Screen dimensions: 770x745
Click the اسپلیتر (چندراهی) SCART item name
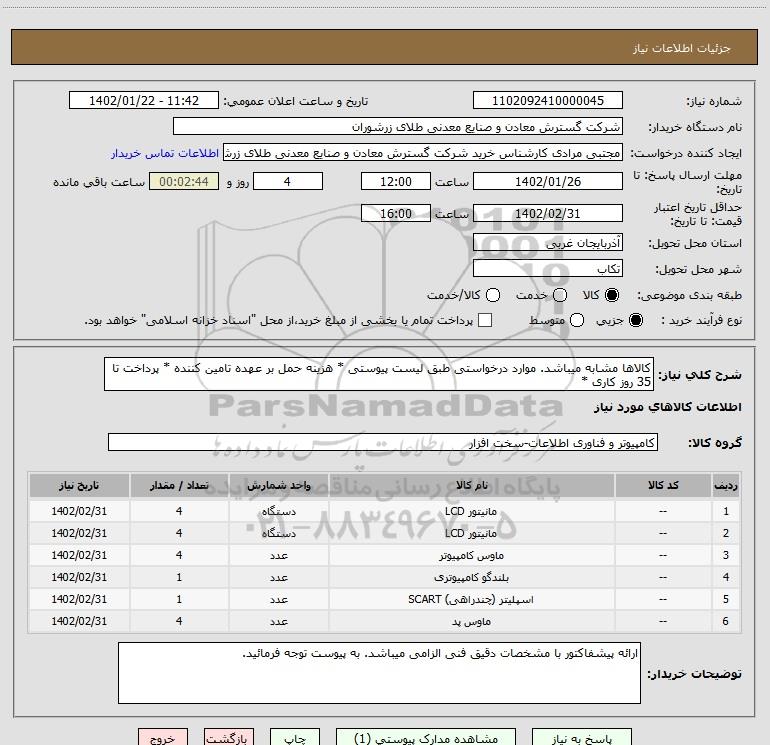[471, 600]
